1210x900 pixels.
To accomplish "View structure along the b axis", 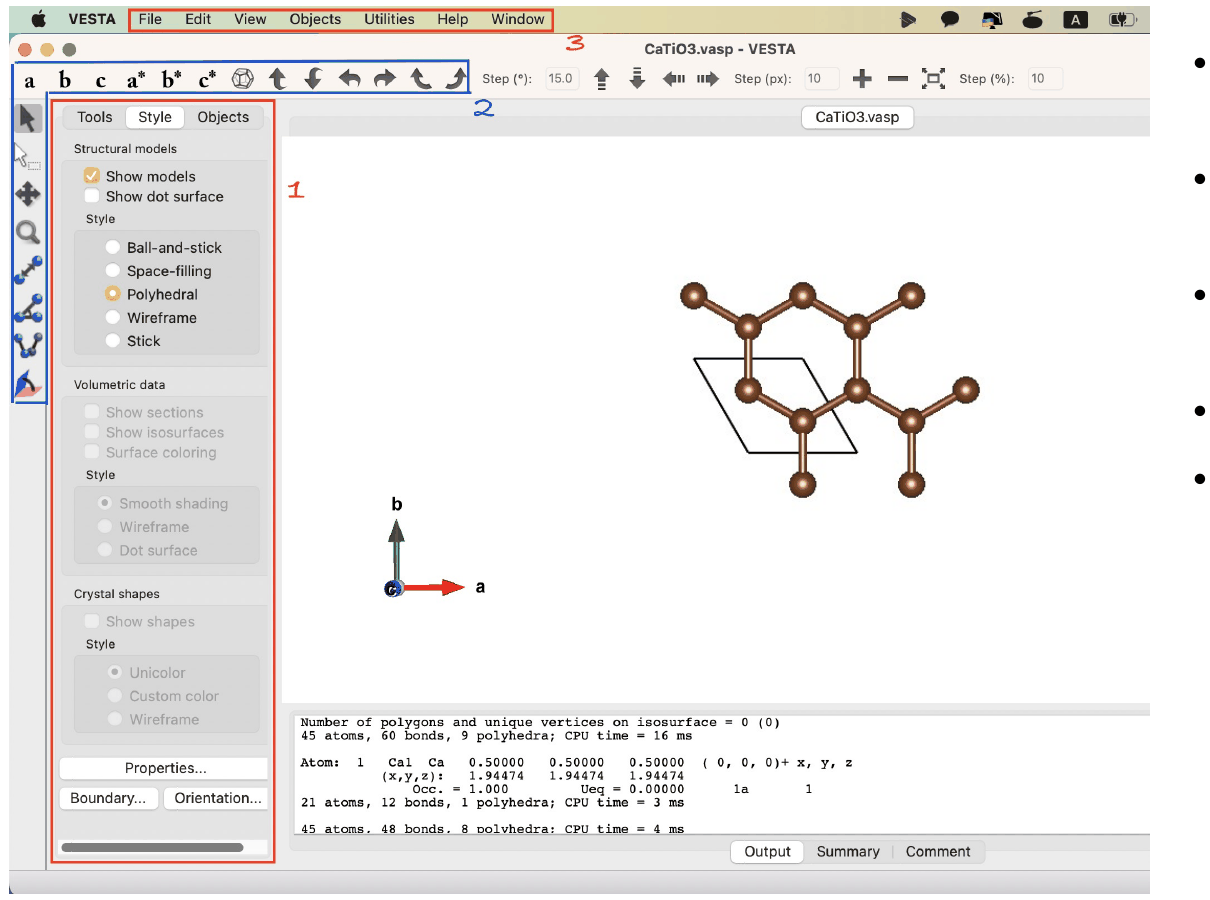I will coord(65,80).
